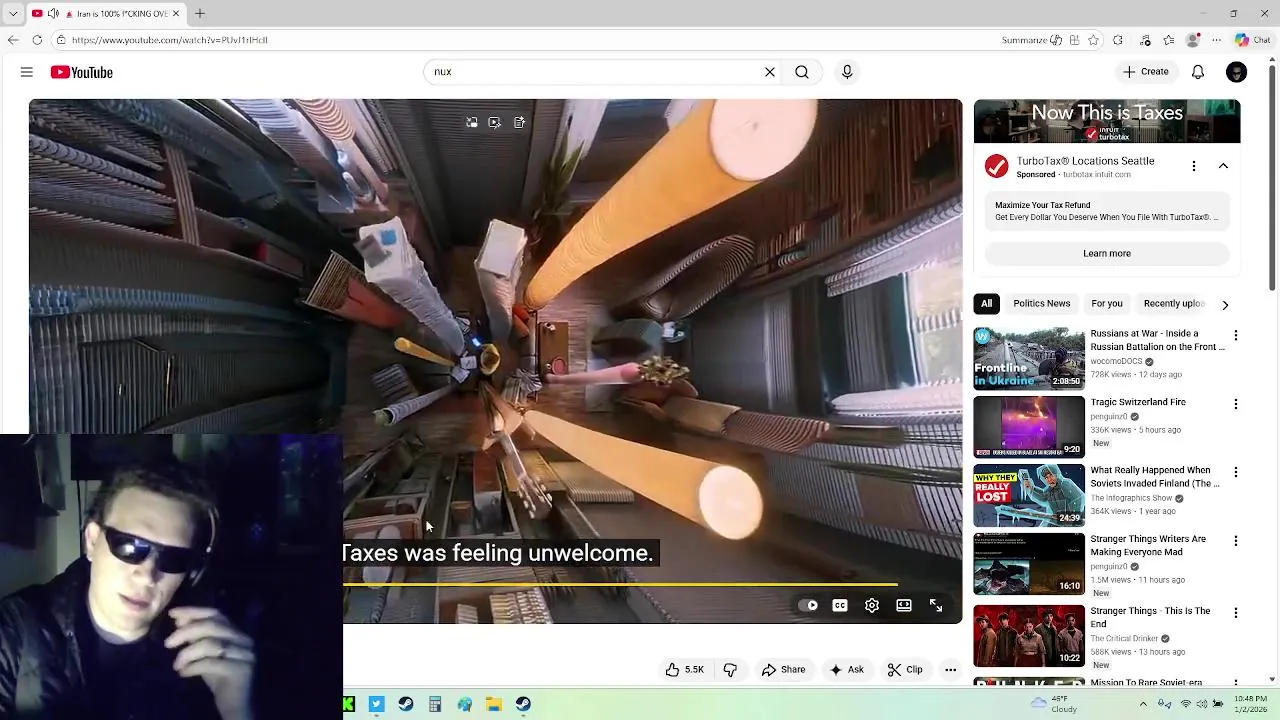Screen dimensions: 1280x720
Task: Enter full screen mode
Action: pos(936,605)
